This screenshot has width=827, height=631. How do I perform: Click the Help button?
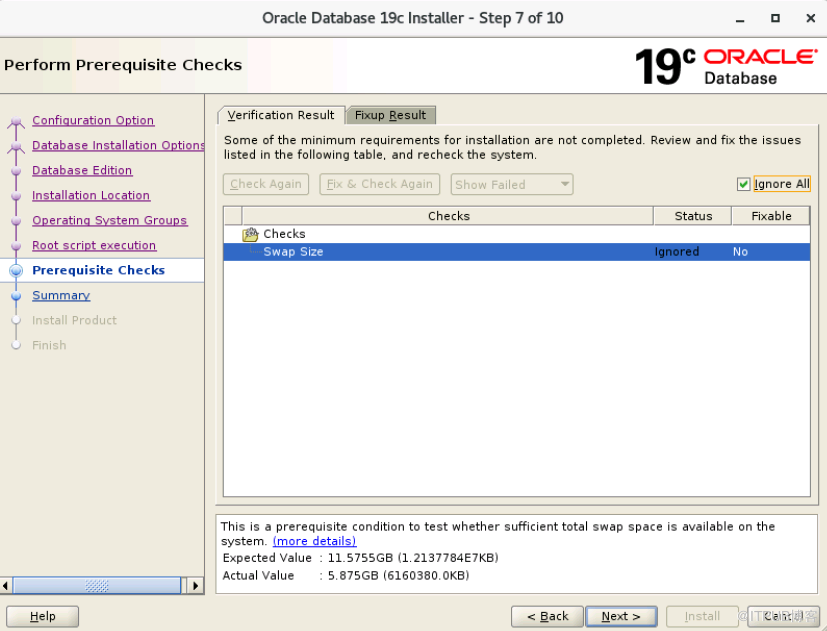(42, 616)
